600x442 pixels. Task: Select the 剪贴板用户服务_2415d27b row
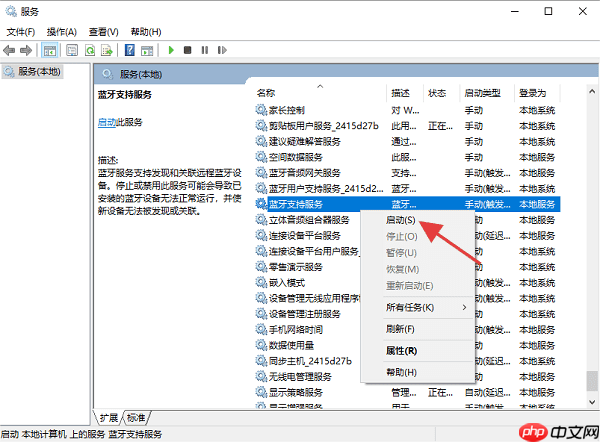click(x=407, y=126)
